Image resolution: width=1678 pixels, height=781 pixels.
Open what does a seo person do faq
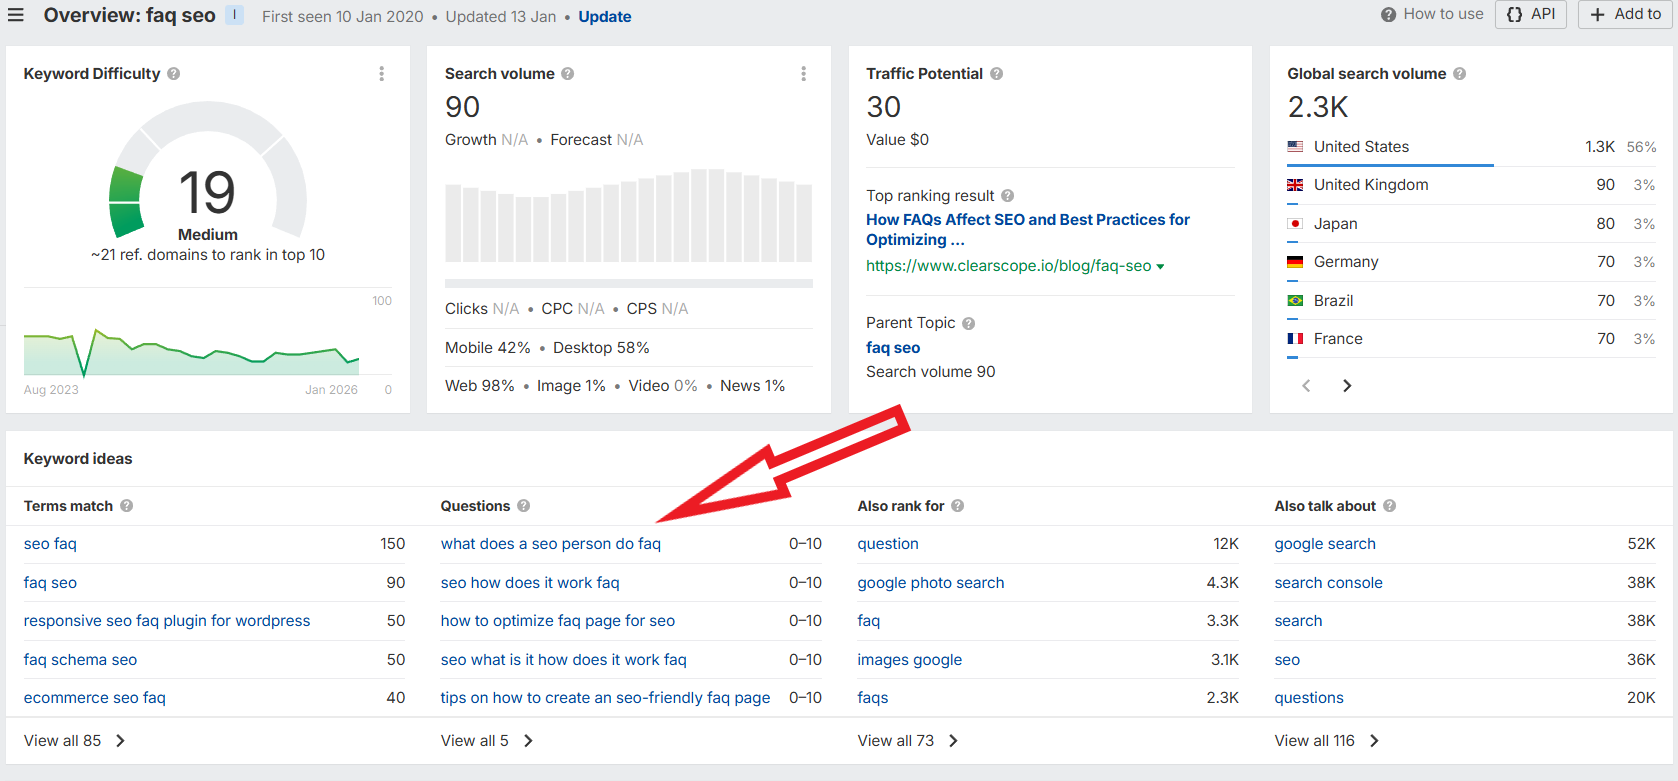(x=551, y=544)
